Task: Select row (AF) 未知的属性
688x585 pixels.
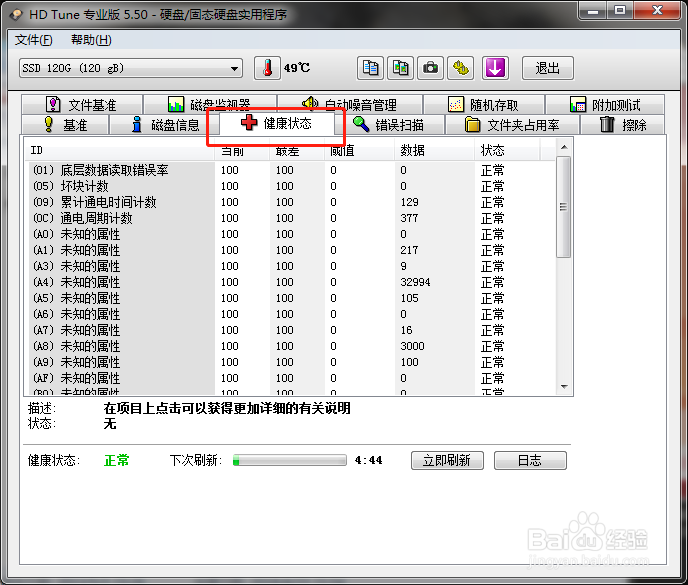Action: [290, 378]
